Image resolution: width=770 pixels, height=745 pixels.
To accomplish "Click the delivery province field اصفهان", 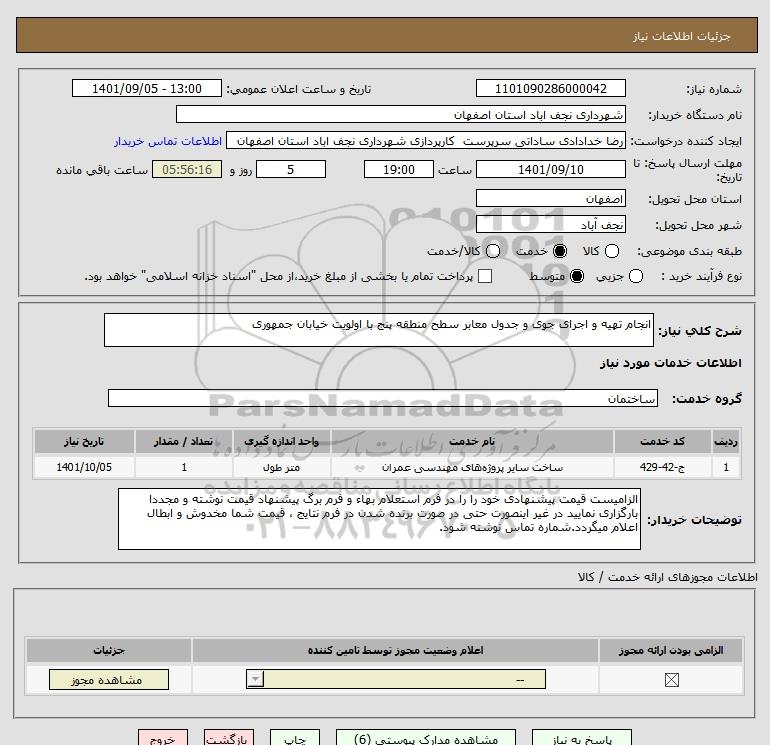I will tap(550, 198).
